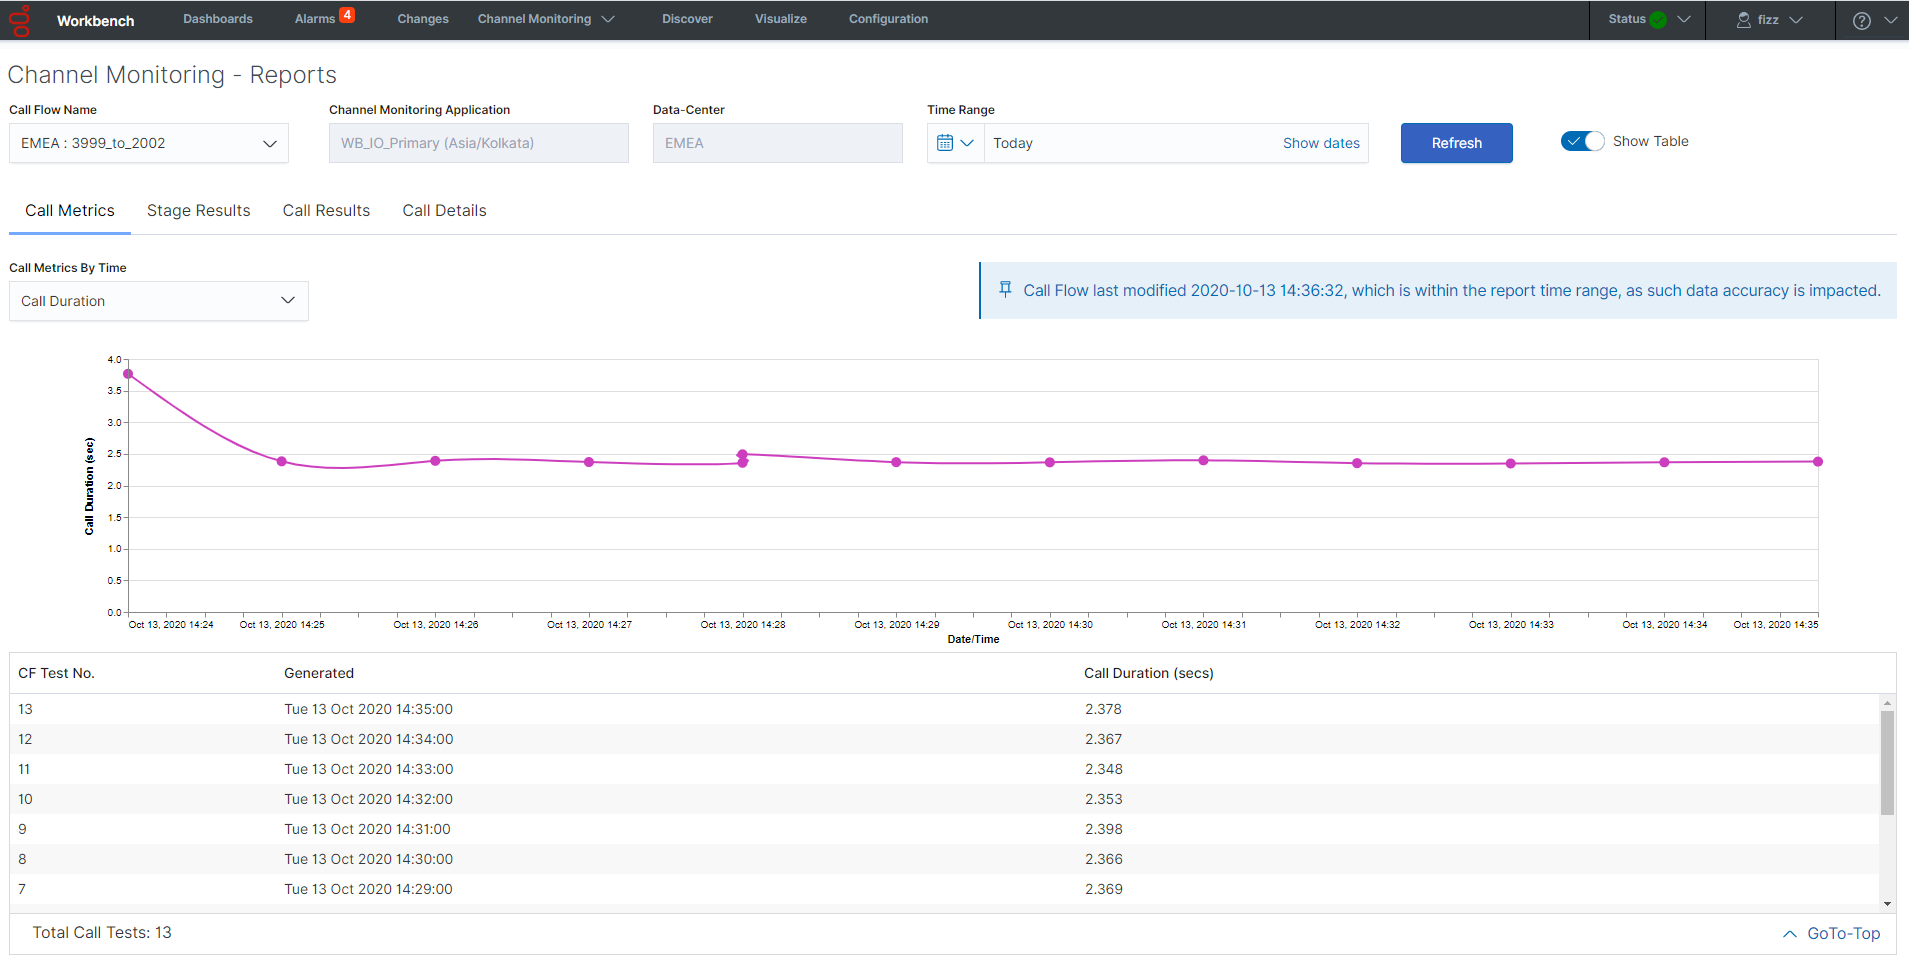
Task: Open the Dashboards menu
Action: [217, 18]
